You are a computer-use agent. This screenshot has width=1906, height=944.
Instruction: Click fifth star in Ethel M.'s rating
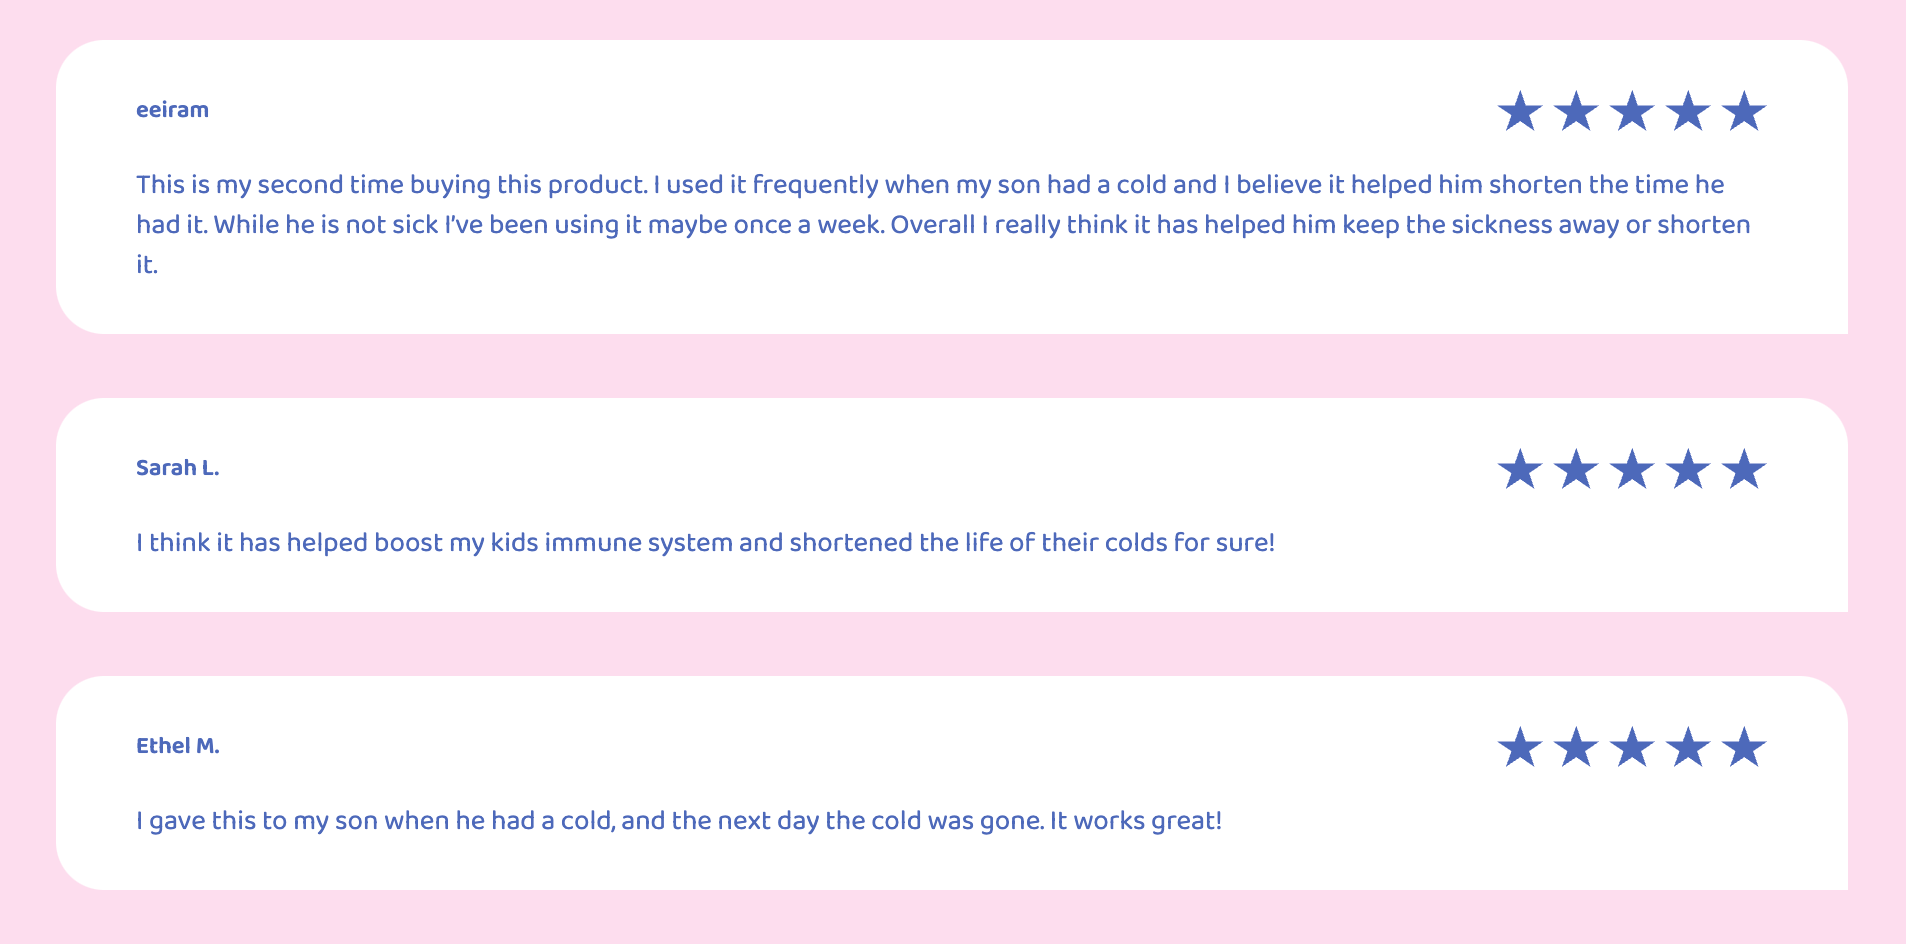[x=1744, y=747]
